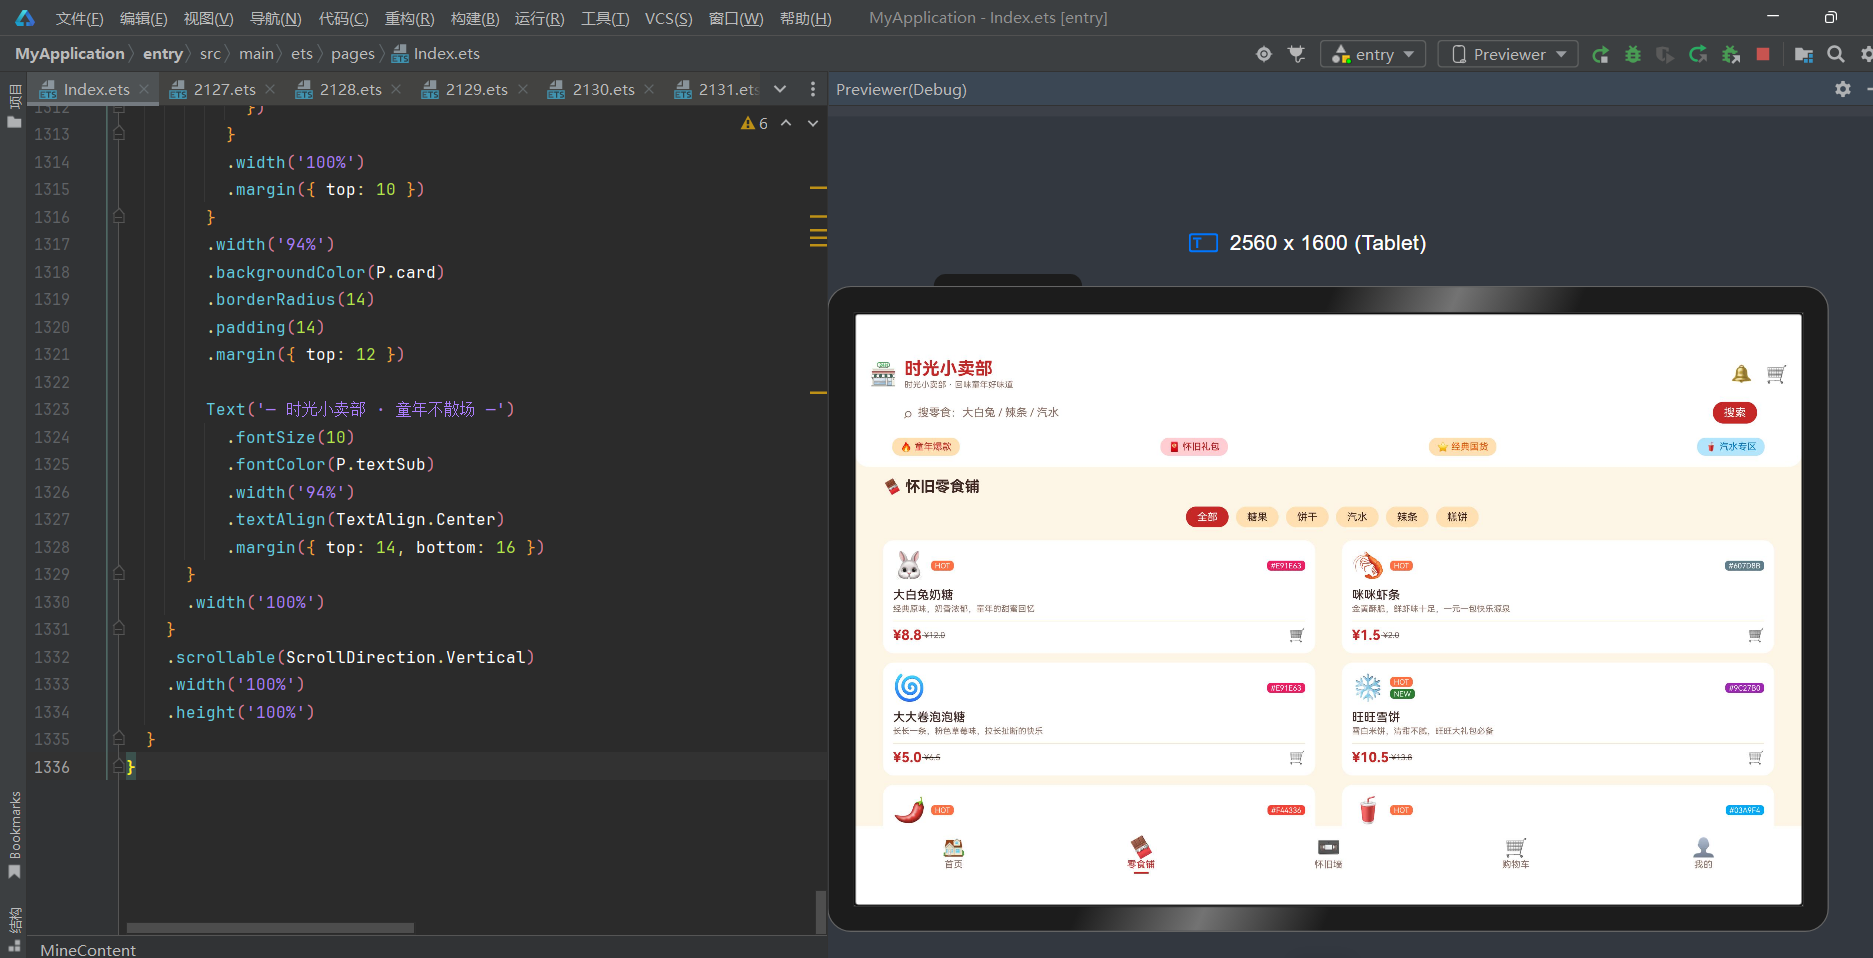Show the hidden editor tabs dropdown chevron

pyautogui.click(x=780, y=89)
